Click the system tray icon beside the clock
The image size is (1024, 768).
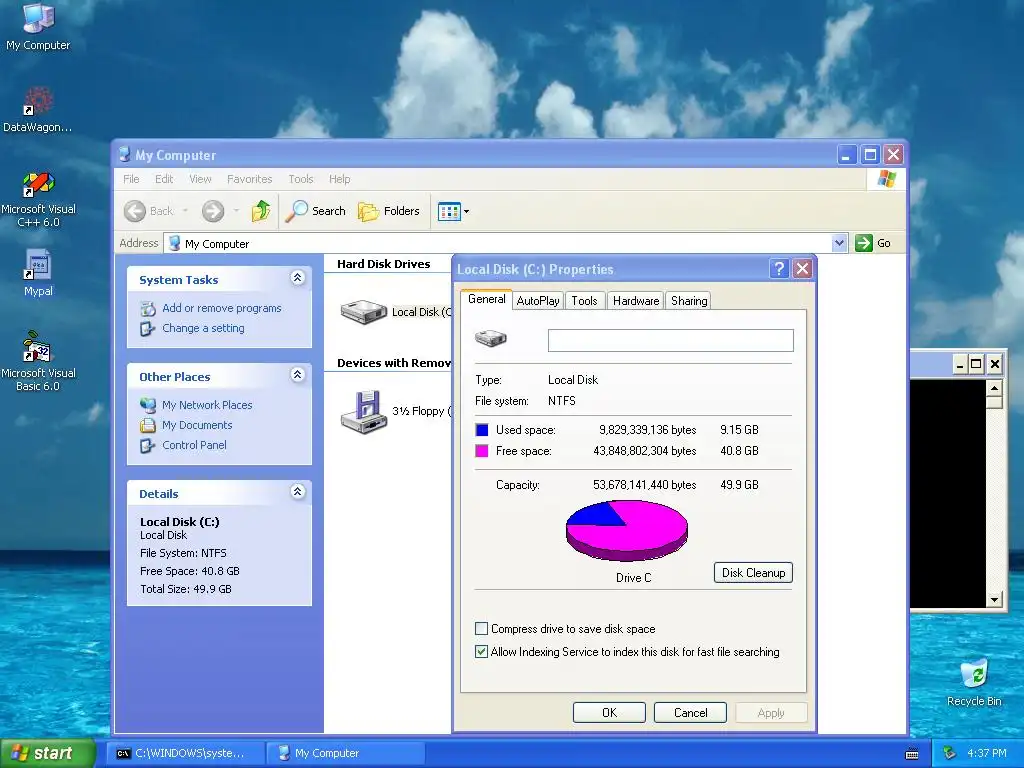pos(950,753)
